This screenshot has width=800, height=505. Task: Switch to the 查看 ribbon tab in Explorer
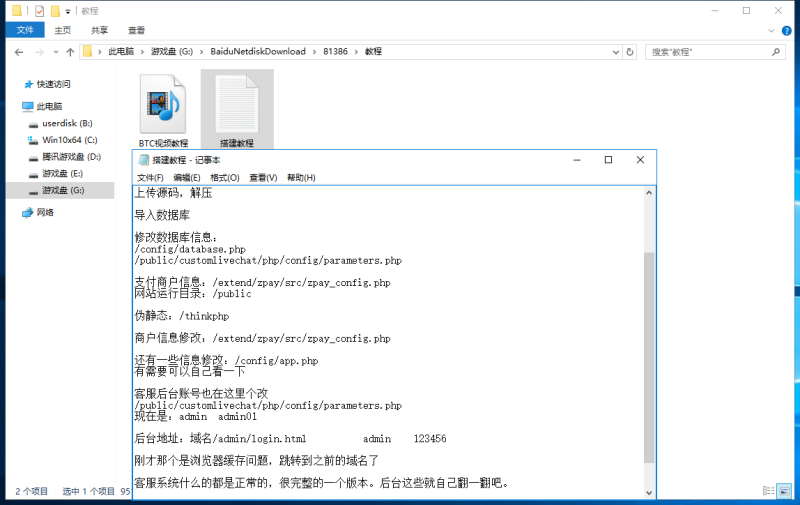pos(136,30)
